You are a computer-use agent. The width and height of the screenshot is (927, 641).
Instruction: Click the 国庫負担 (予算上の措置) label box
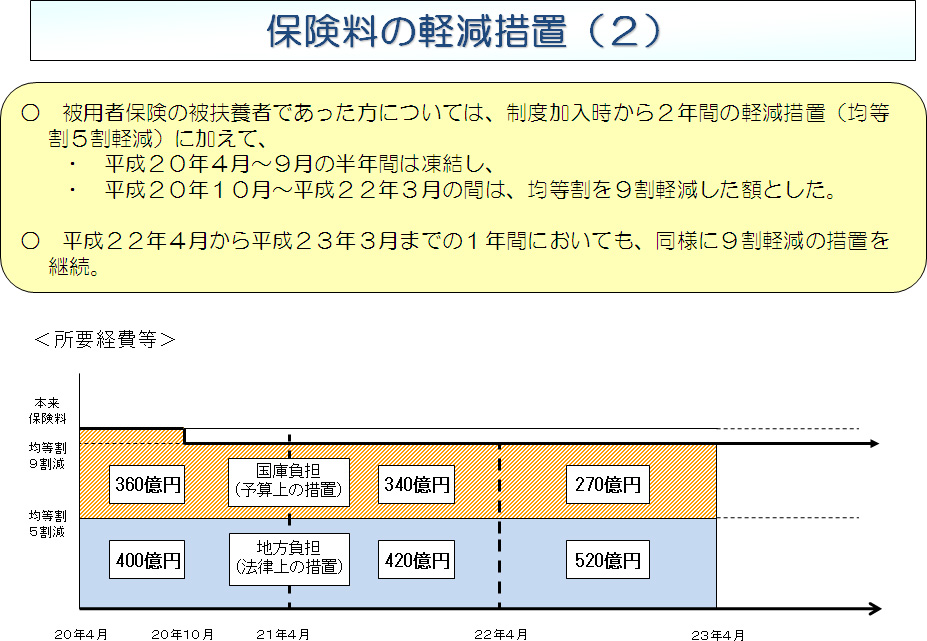[x=289, y=480]
